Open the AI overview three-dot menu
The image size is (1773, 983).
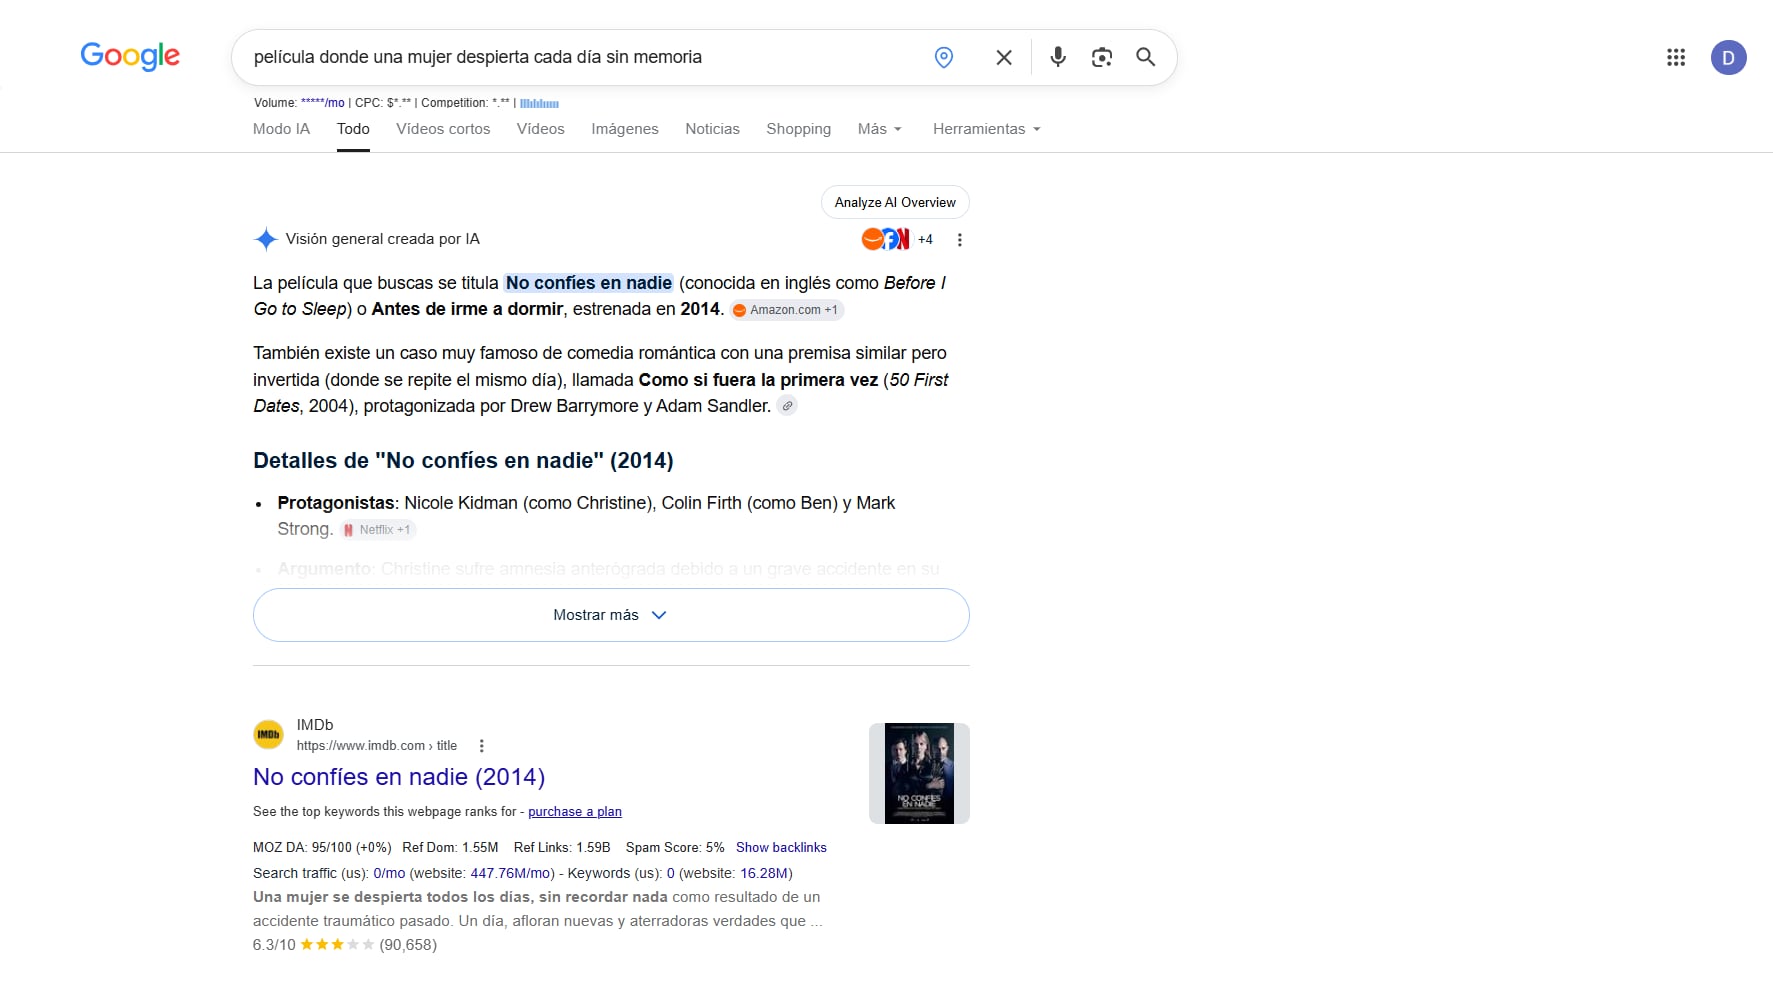pos(960,240)
